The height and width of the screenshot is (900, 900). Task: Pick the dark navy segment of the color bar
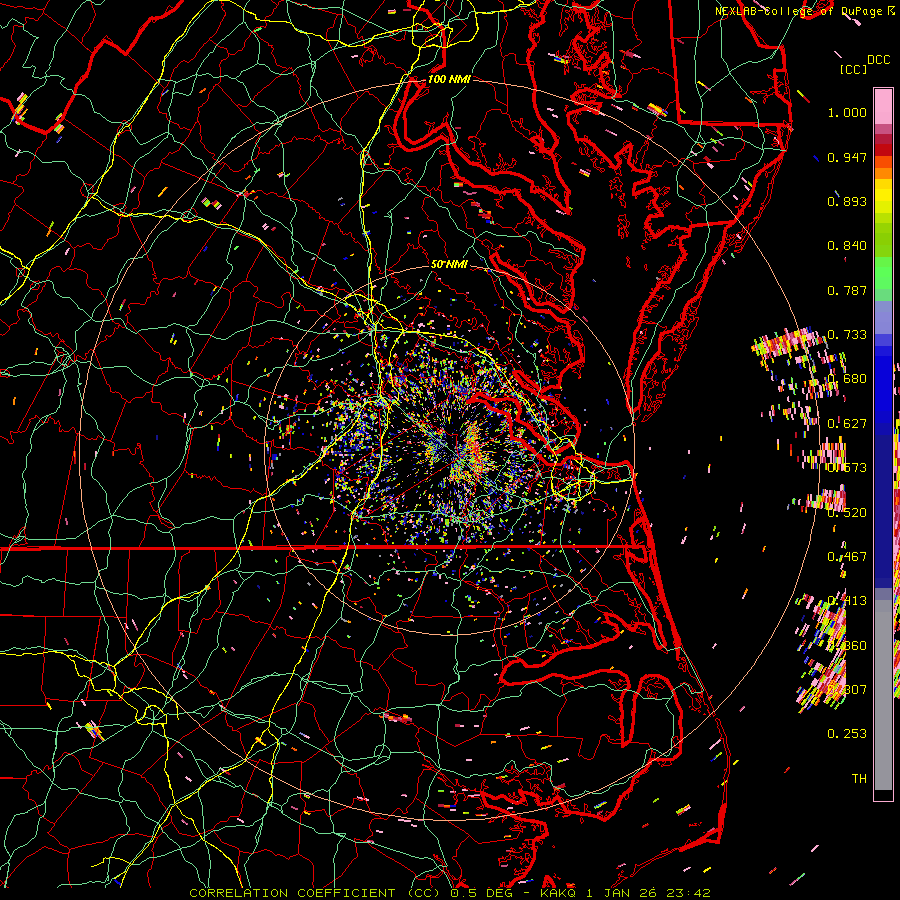coord(883,511)
